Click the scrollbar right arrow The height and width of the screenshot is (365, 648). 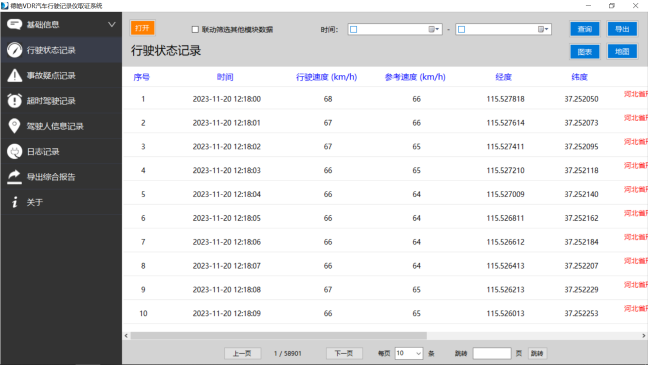point(643,336)
